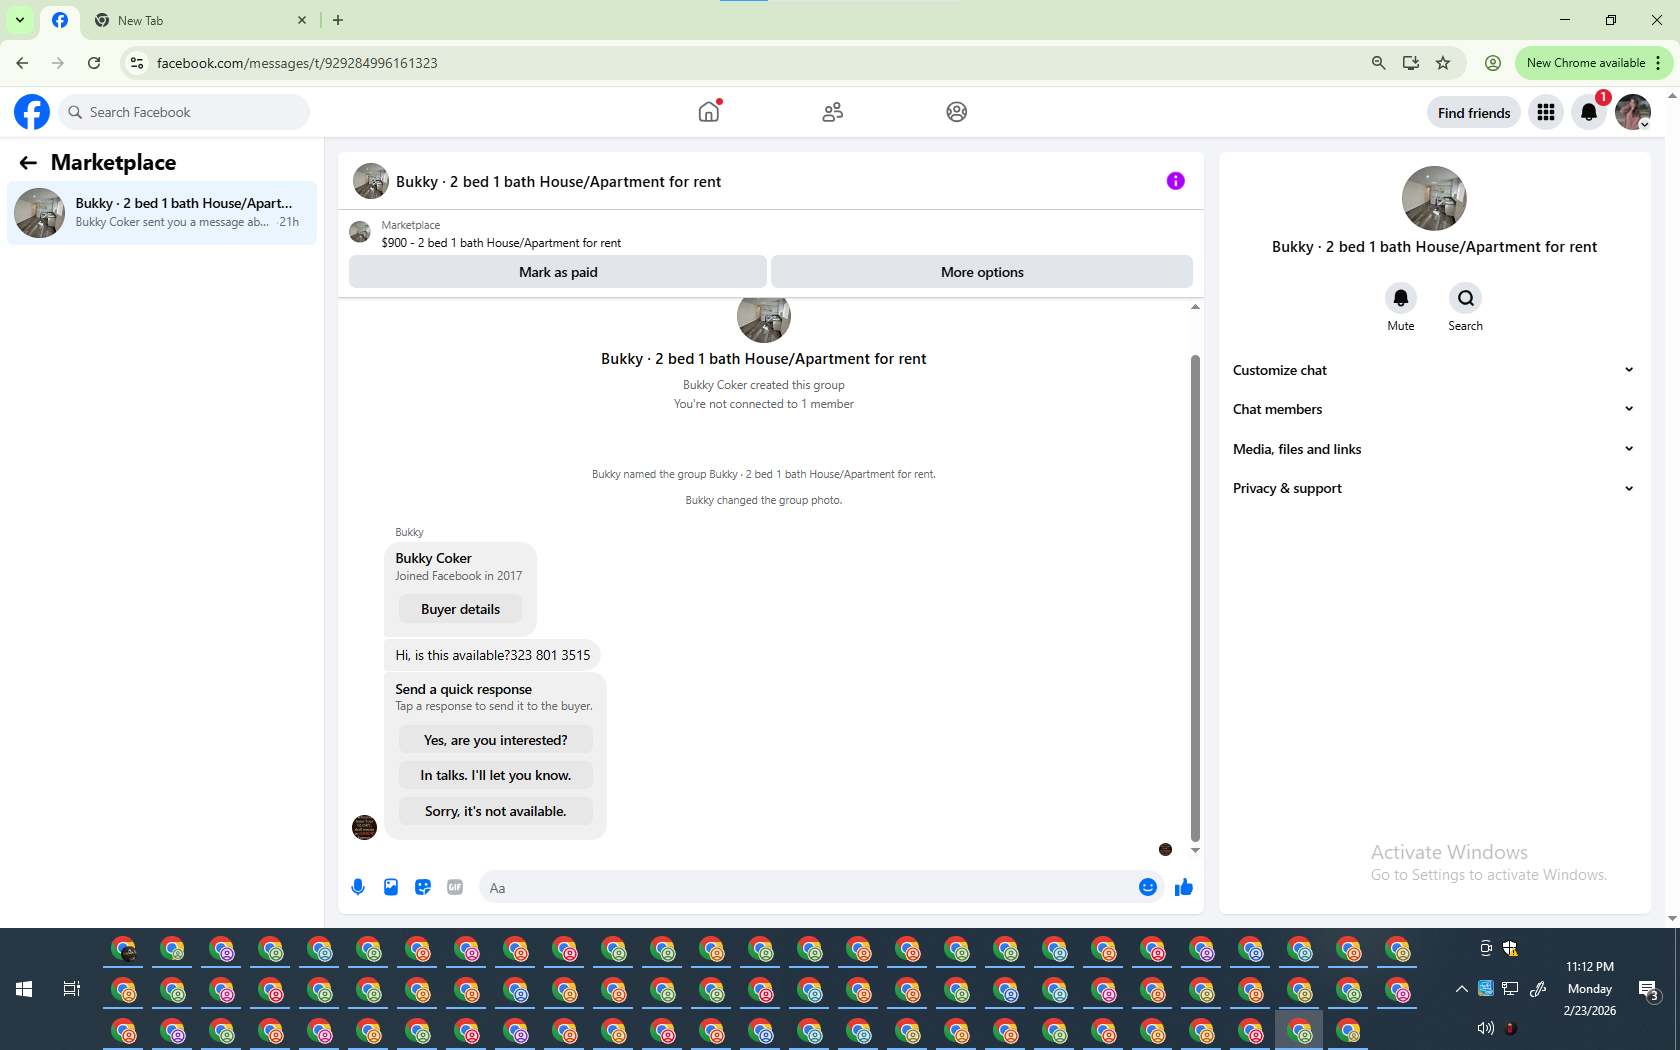Click the group photo in chat header
Image resolution: width=1680 pixels, height=1050 pixels.
point(371,181)
